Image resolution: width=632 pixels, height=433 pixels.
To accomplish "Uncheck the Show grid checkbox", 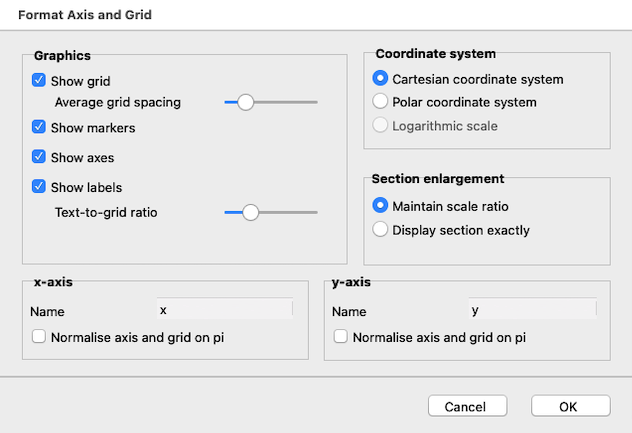I will [39, 80].
